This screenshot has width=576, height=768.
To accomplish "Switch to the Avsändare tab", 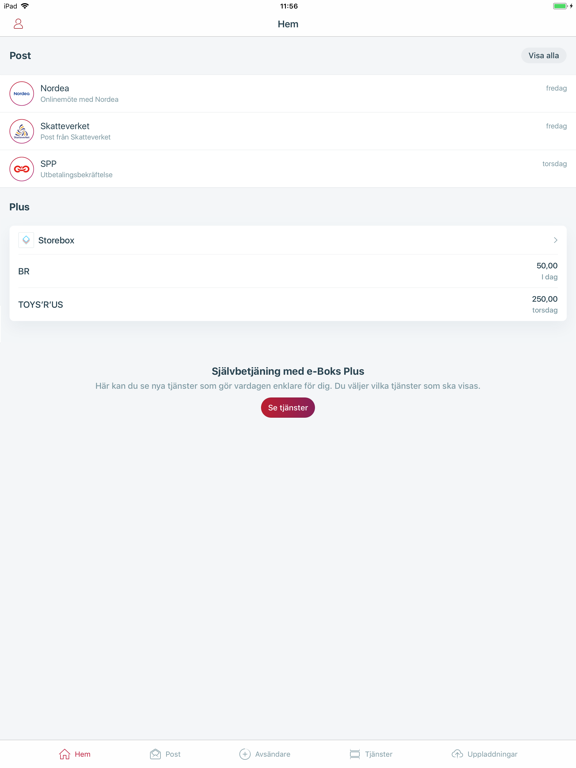I will tap(264, 754).
